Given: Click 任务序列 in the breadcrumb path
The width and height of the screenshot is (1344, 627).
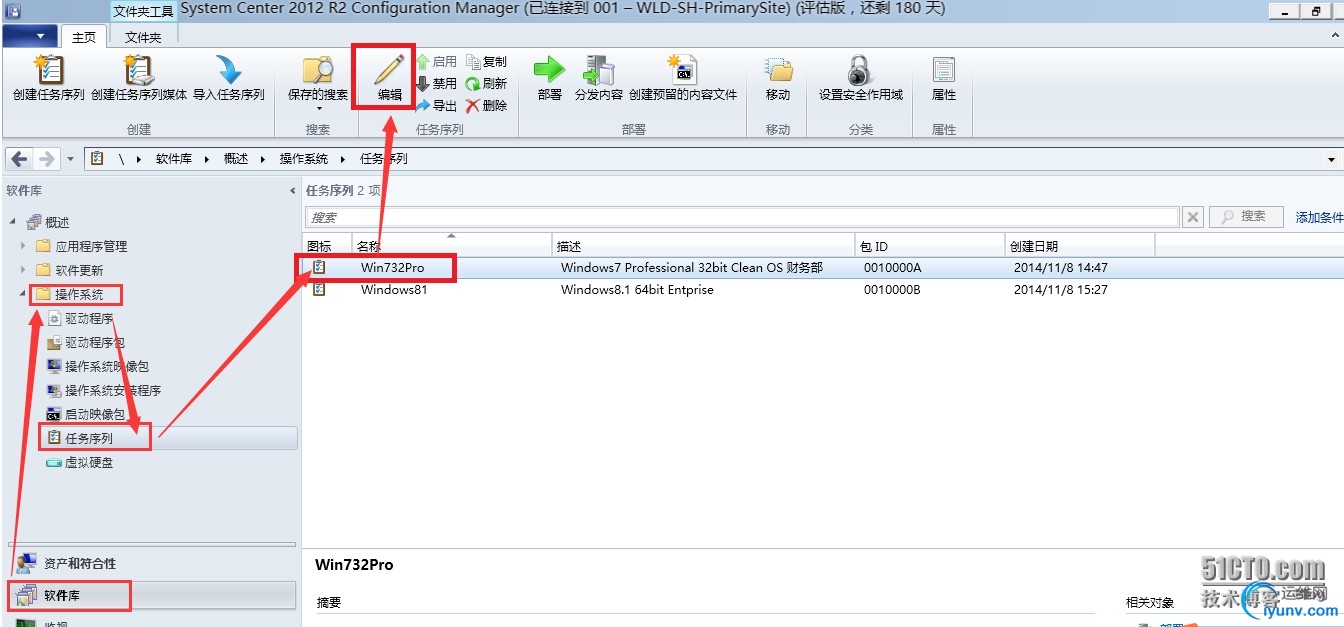Looking at the screenshot, I should click(384, 159).
